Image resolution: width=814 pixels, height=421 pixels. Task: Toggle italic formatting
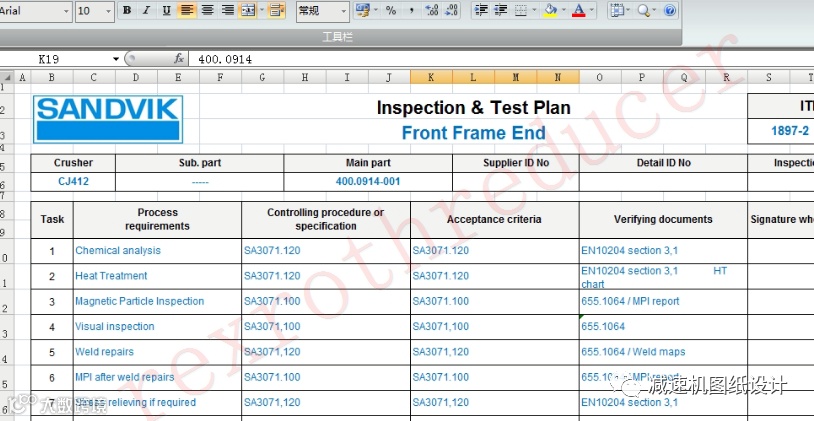(x=146, y=10)
